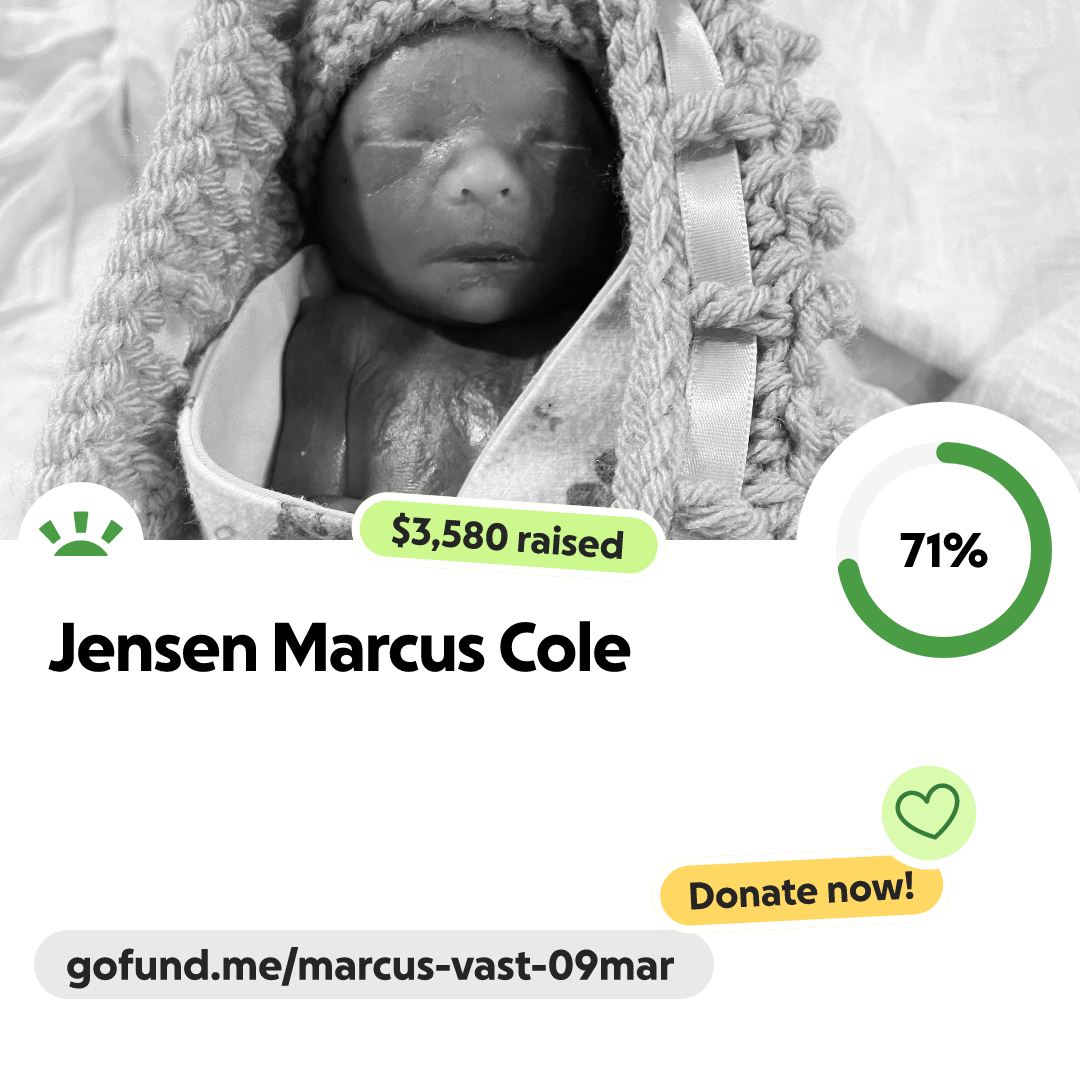Click the word "raised" on the green badge
Screen dimensions: 1080x1080
570,543
